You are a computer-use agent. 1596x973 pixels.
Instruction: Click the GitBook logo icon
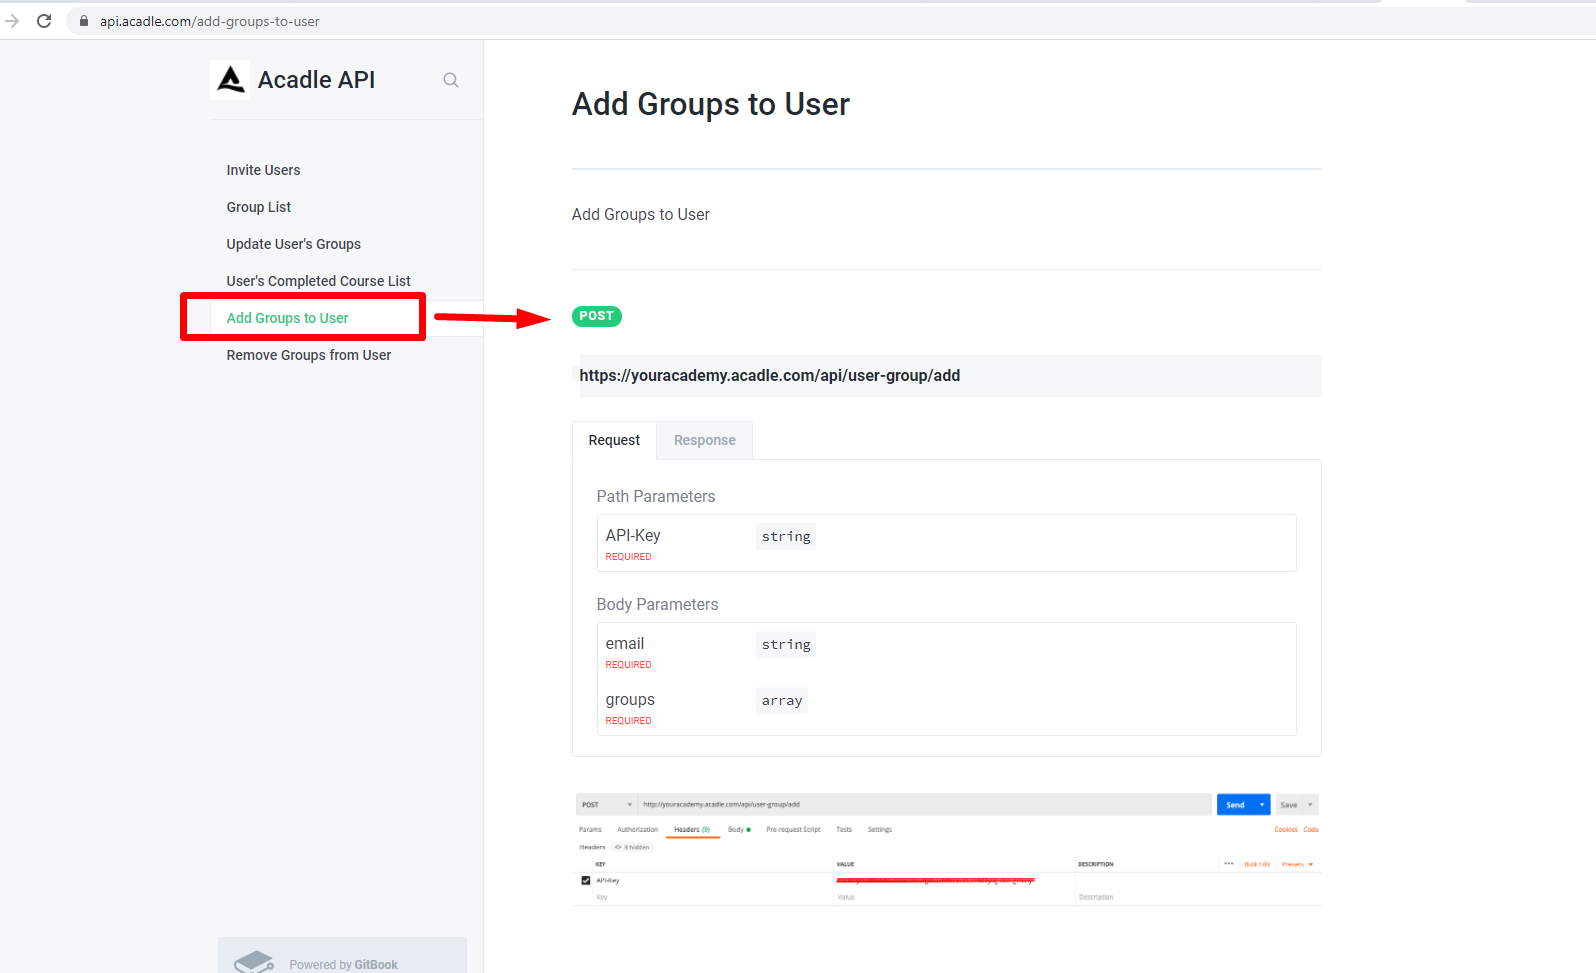[x=254, y=962]
